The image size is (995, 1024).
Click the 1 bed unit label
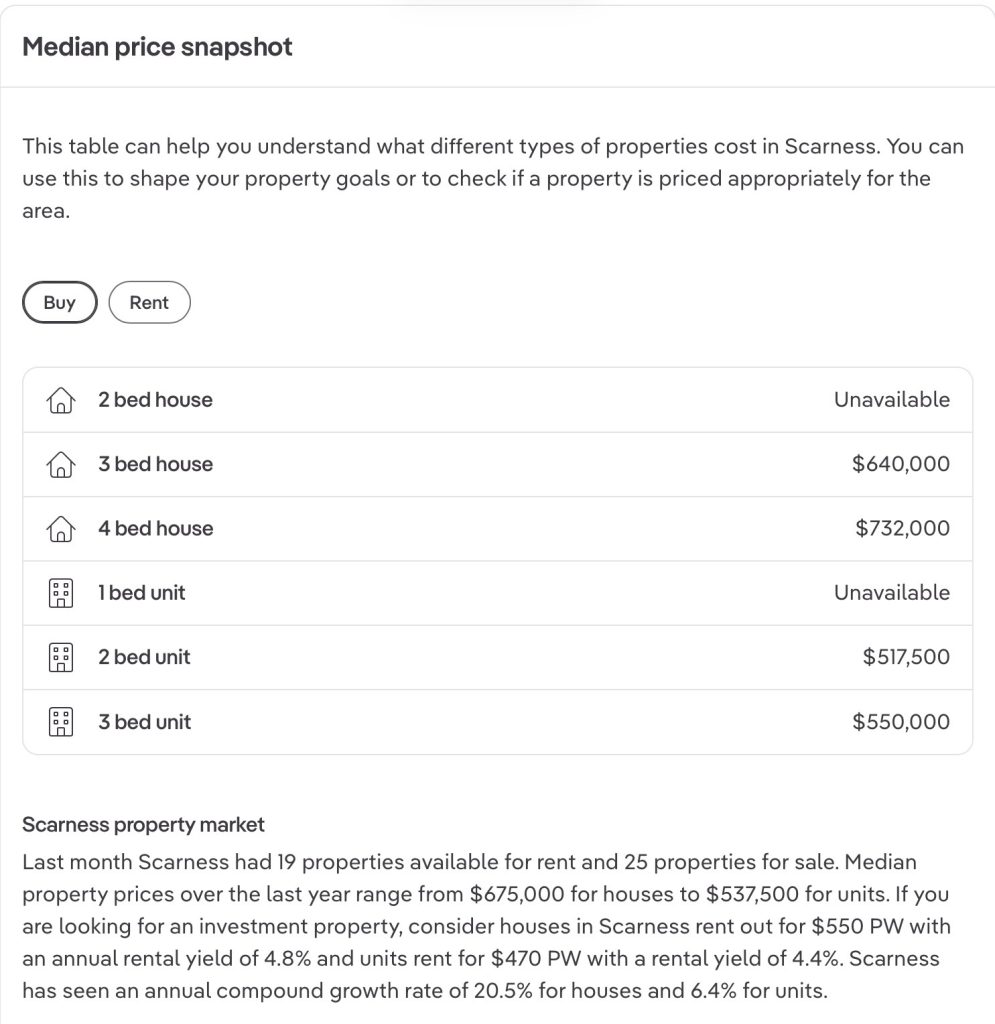click(141, 593)
